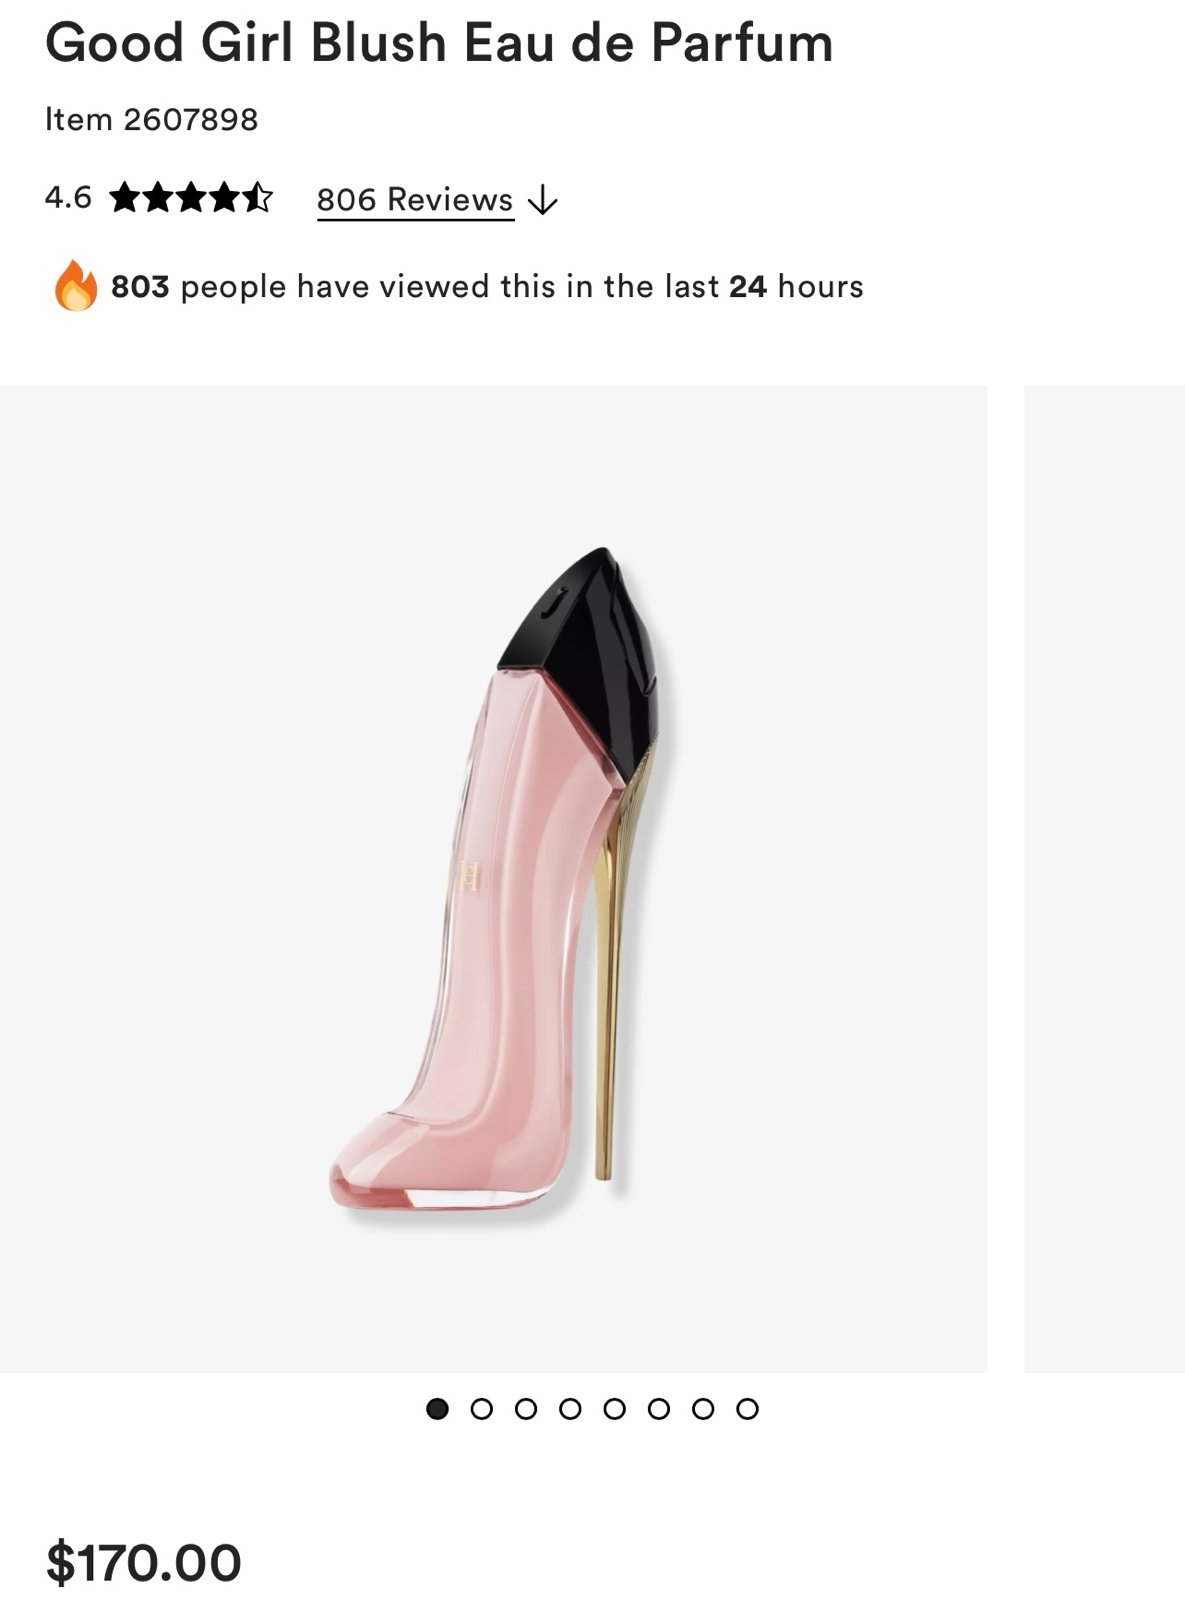Image resolution: width=1185 pixels, height=1600 pixels.
Task: Select the eighth carousel dot
Action: pyautogui.click(x=747, y=1409)
